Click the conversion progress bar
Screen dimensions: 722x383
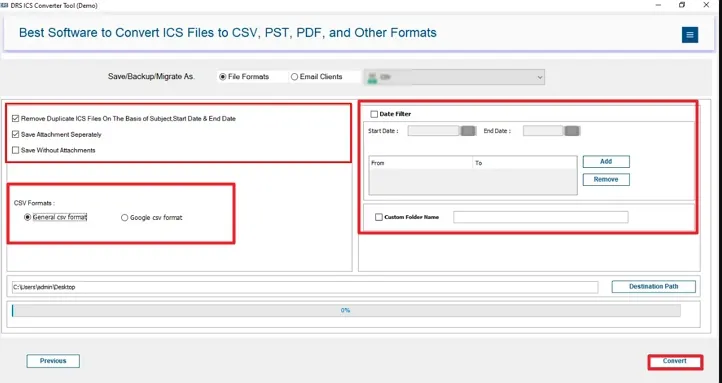tap(346, 311)
